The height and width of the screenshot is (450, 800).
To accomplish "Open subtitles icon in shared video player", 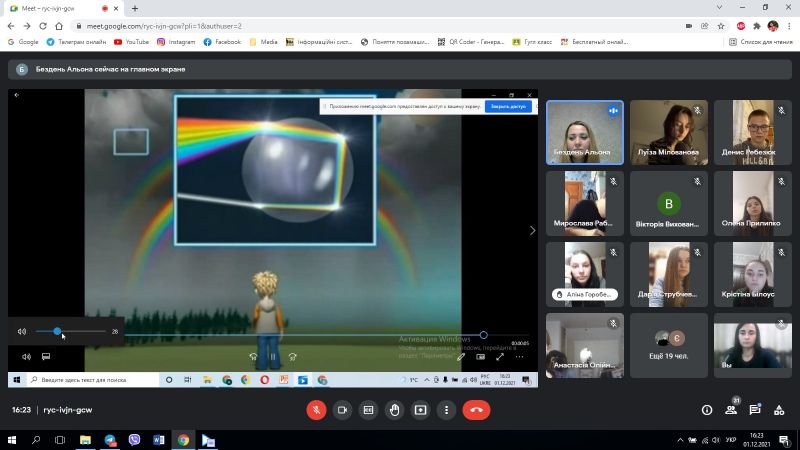I will point(46,357).
